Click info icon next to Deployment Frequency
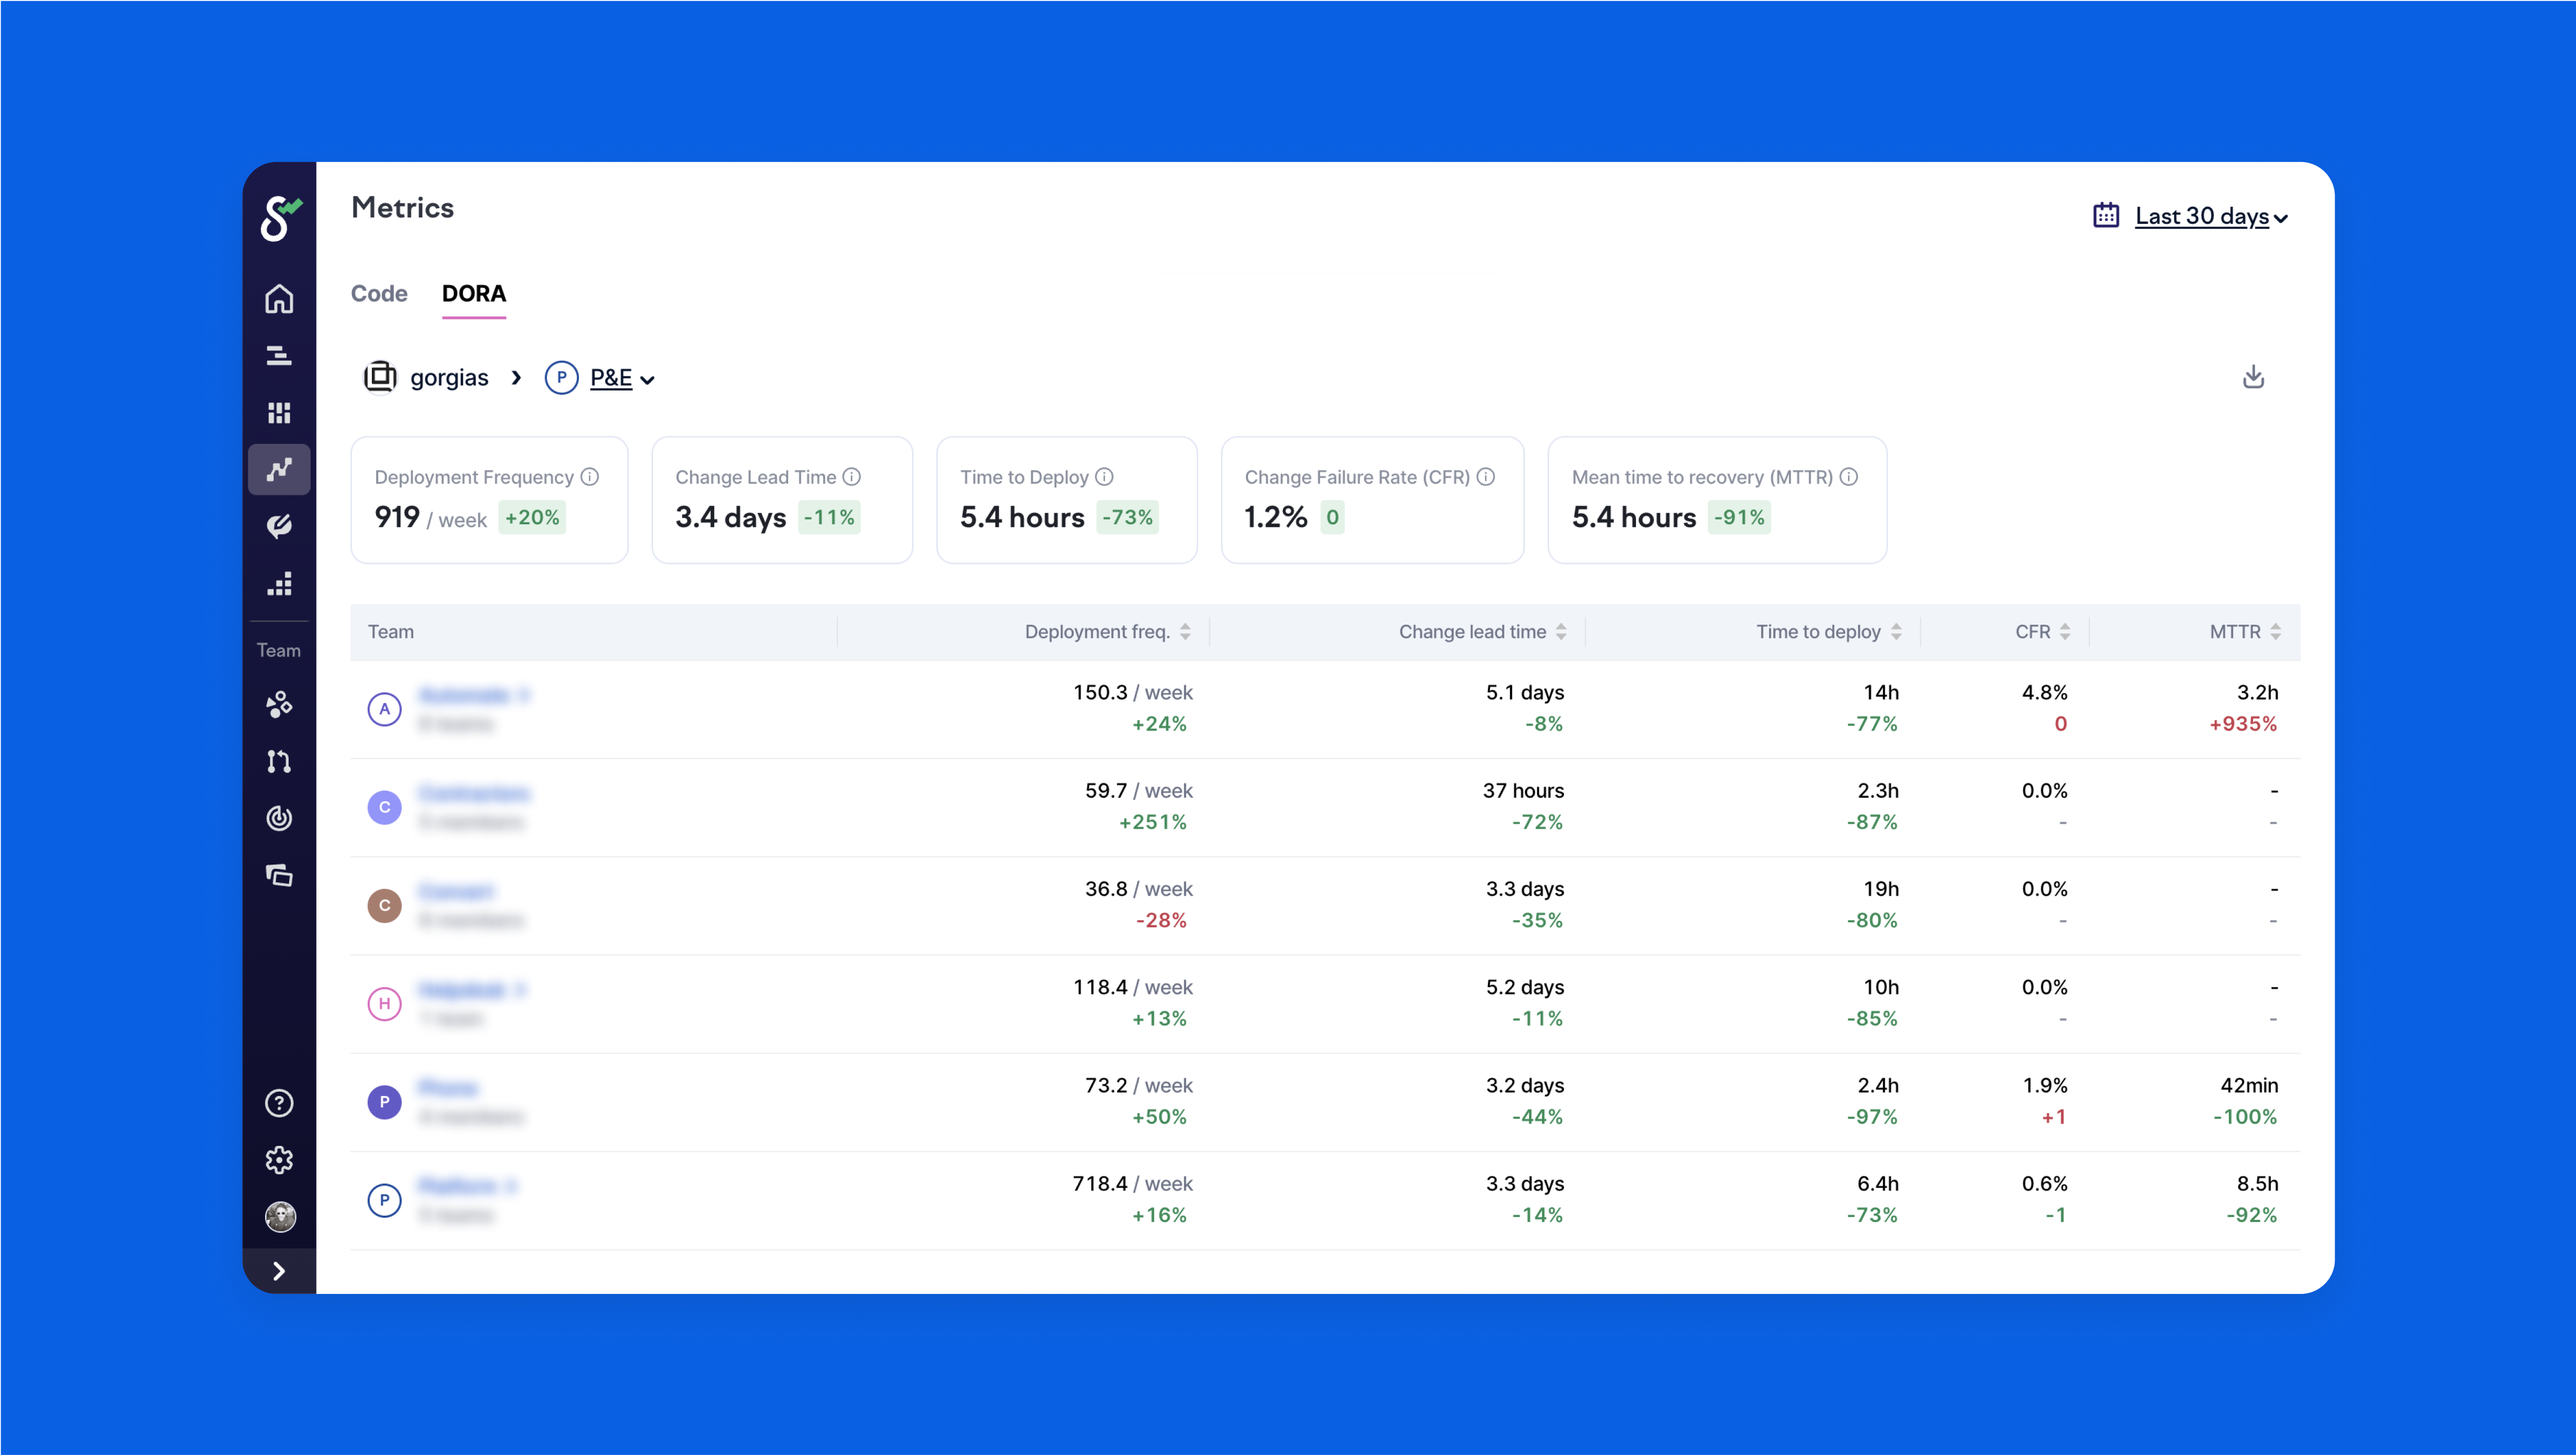The image size is (2576, 1455). 590,477
